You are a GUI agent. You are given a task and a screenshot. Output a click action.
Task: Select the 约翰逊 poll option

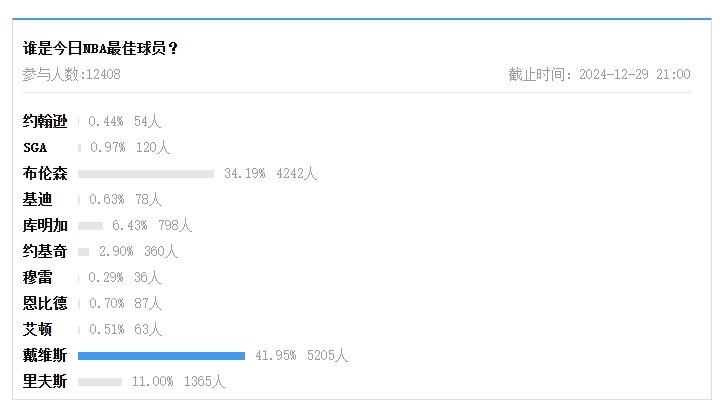[45, 121]
